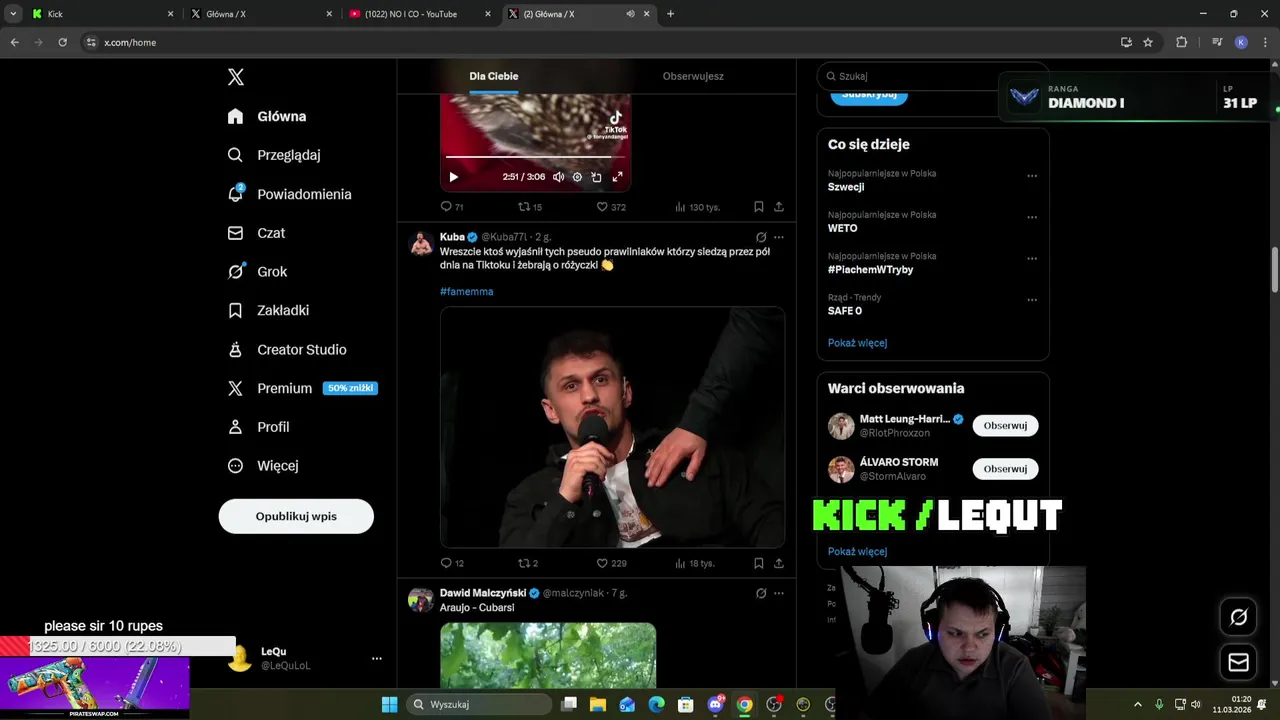Follow ÁLVARO STORM with Obserwuj
The height and width of the screenshot is (720, 1280).
[1005, 469]
